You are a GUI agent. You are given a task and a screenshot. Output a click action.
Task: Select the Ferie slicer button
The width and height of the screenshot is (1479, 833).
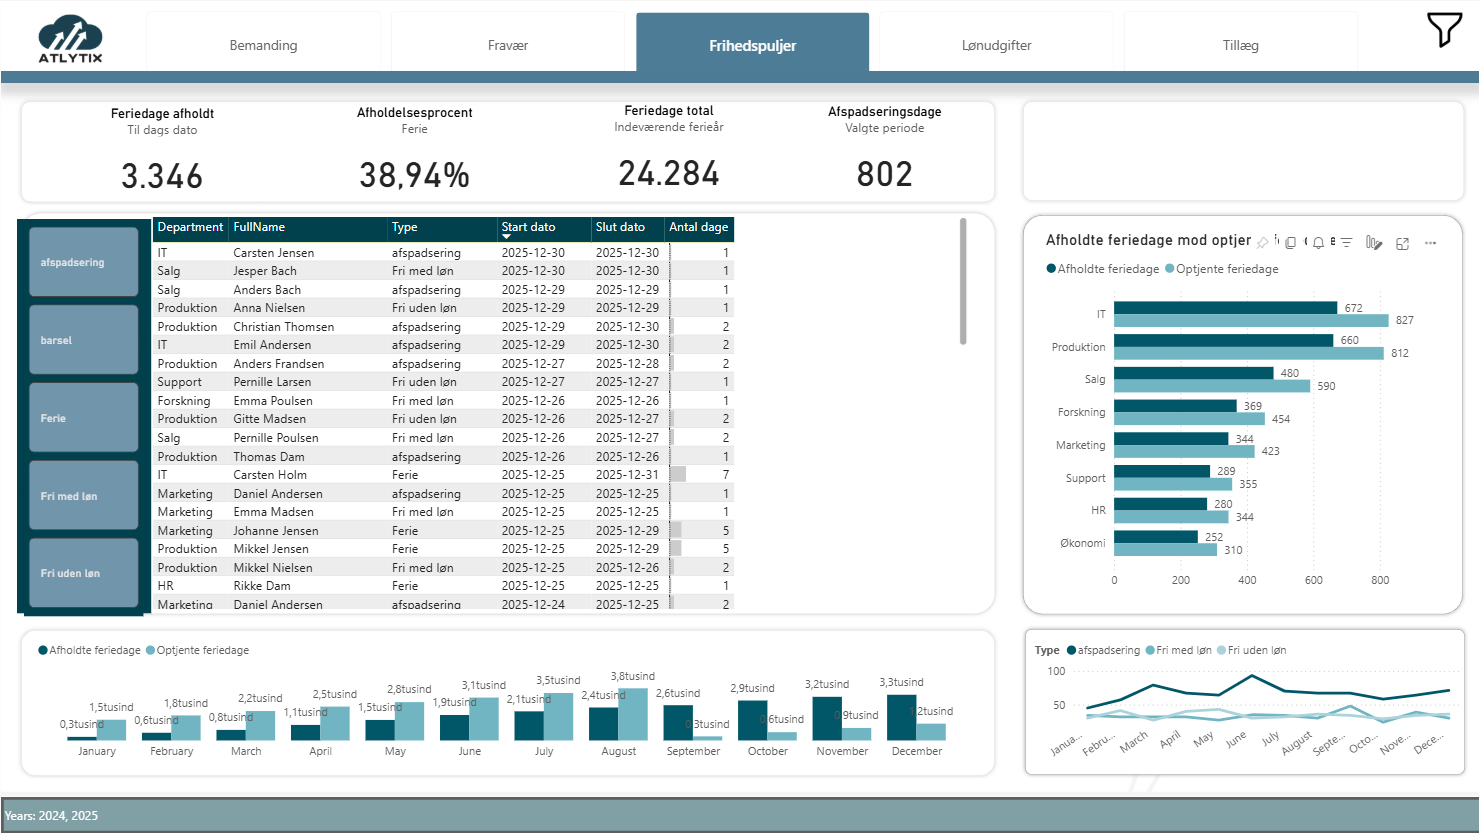pos(84,418)
